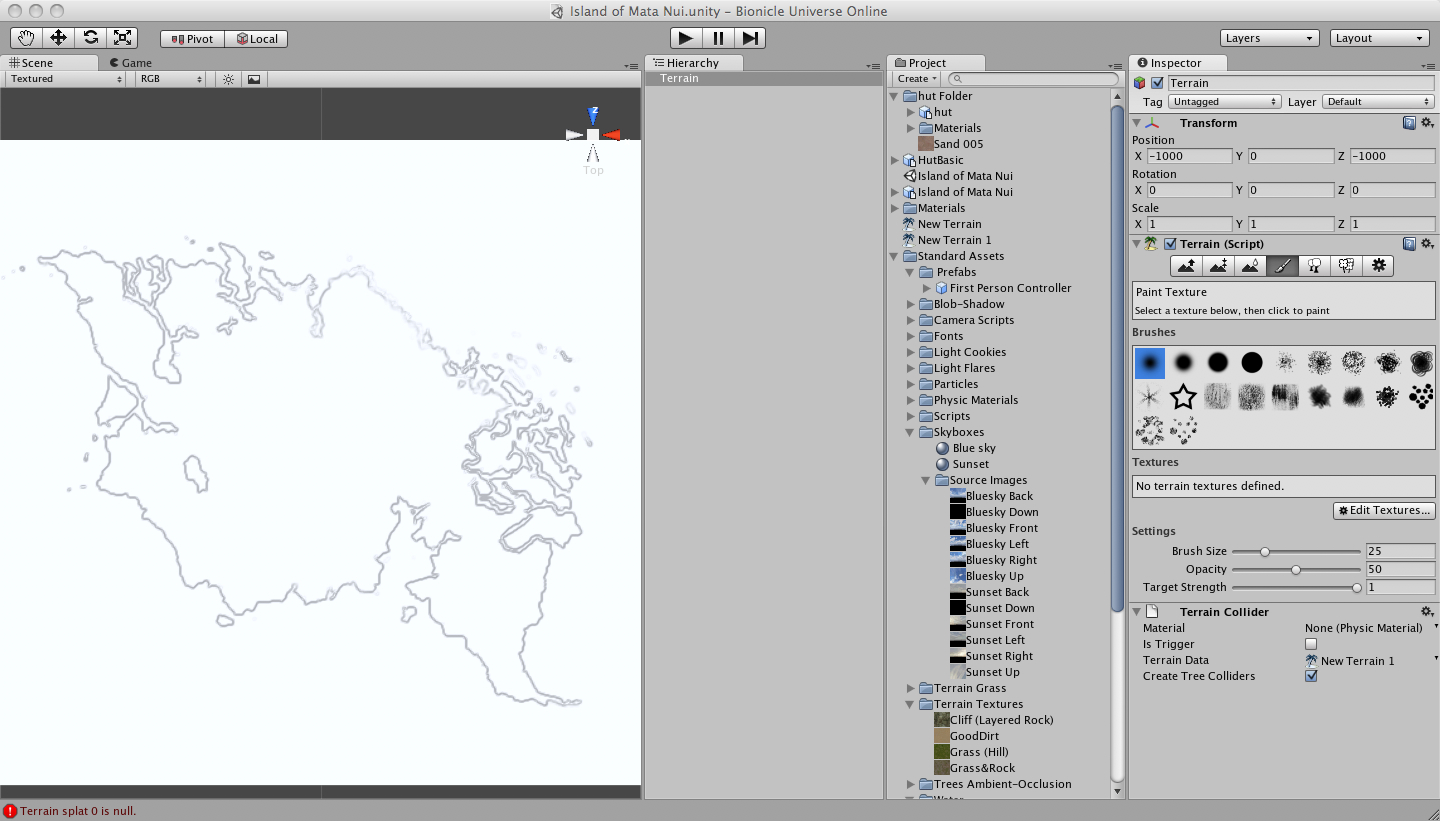Expand the Terrain Grass folder
This screenshot has width=1440, height=821.
click(911, 688)
